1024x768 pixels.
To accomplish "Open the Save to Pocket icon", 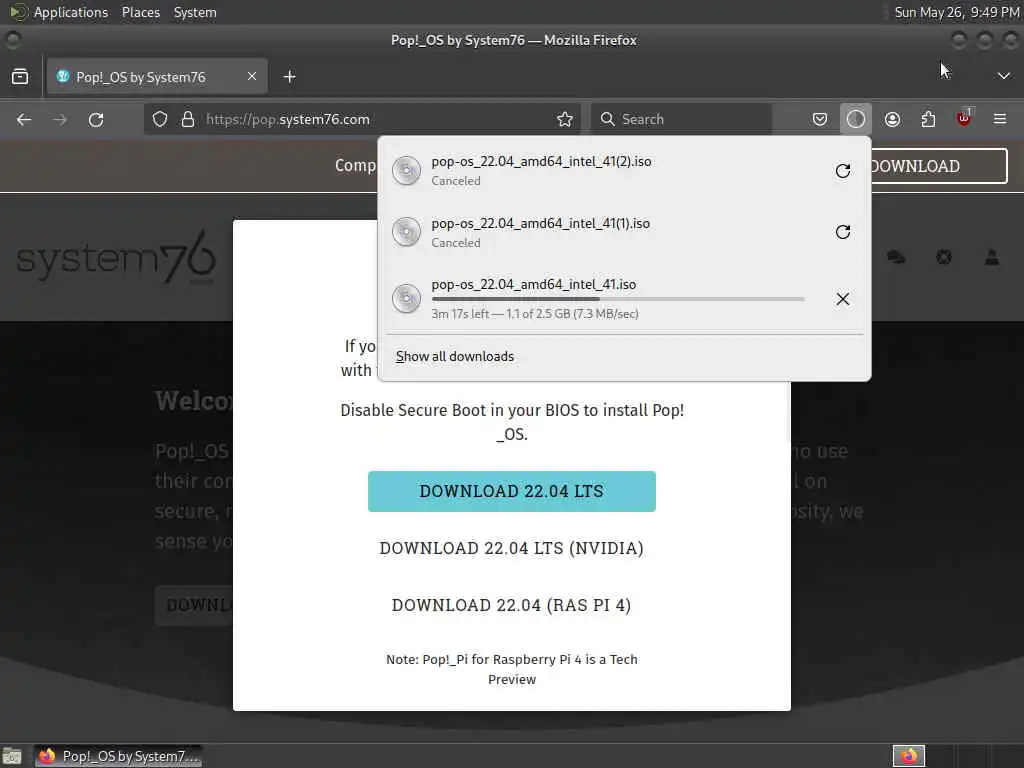I will (x=820, y=120).
